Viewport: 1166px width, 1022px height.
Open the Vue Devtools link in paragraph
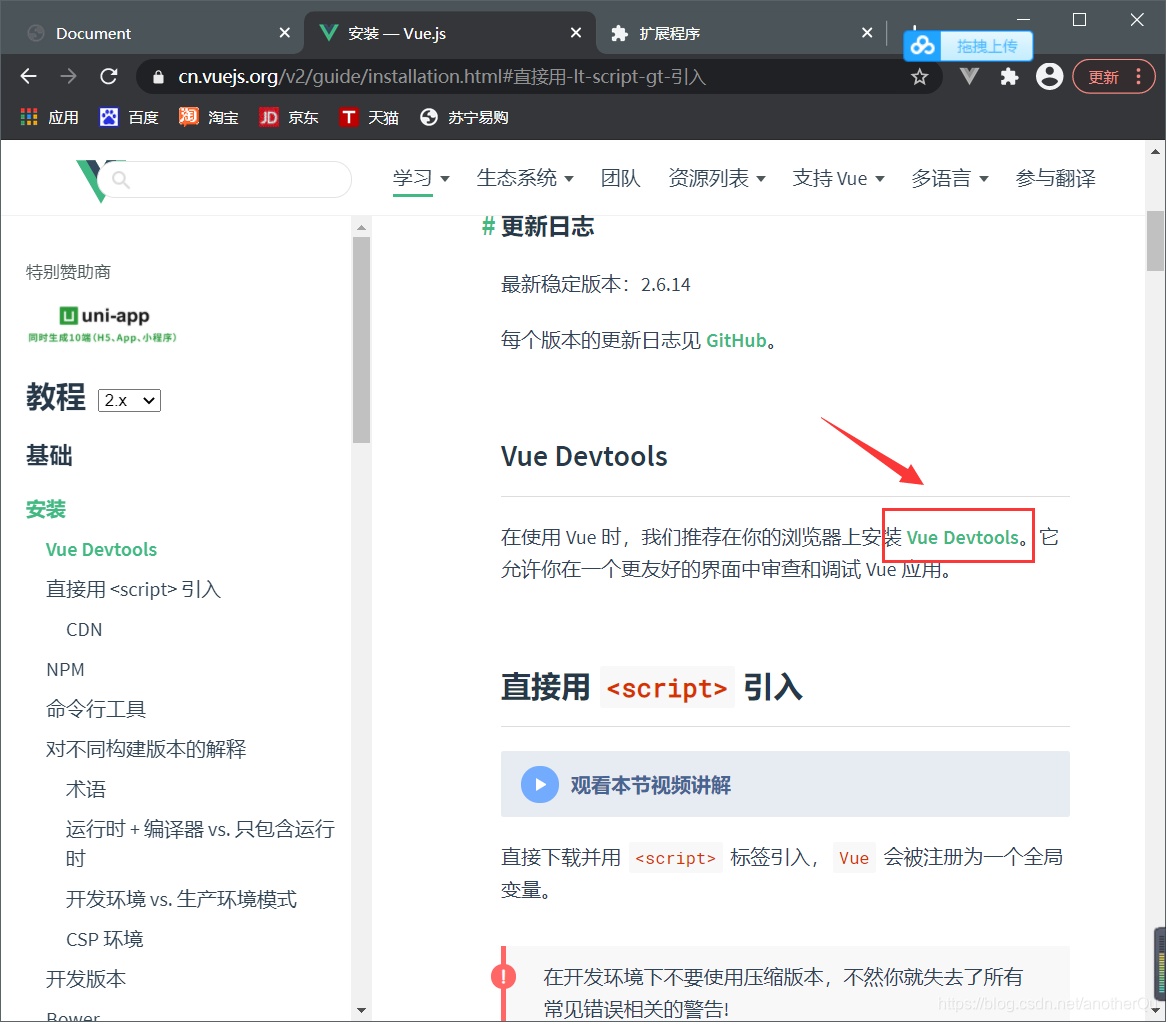(962, 537)
